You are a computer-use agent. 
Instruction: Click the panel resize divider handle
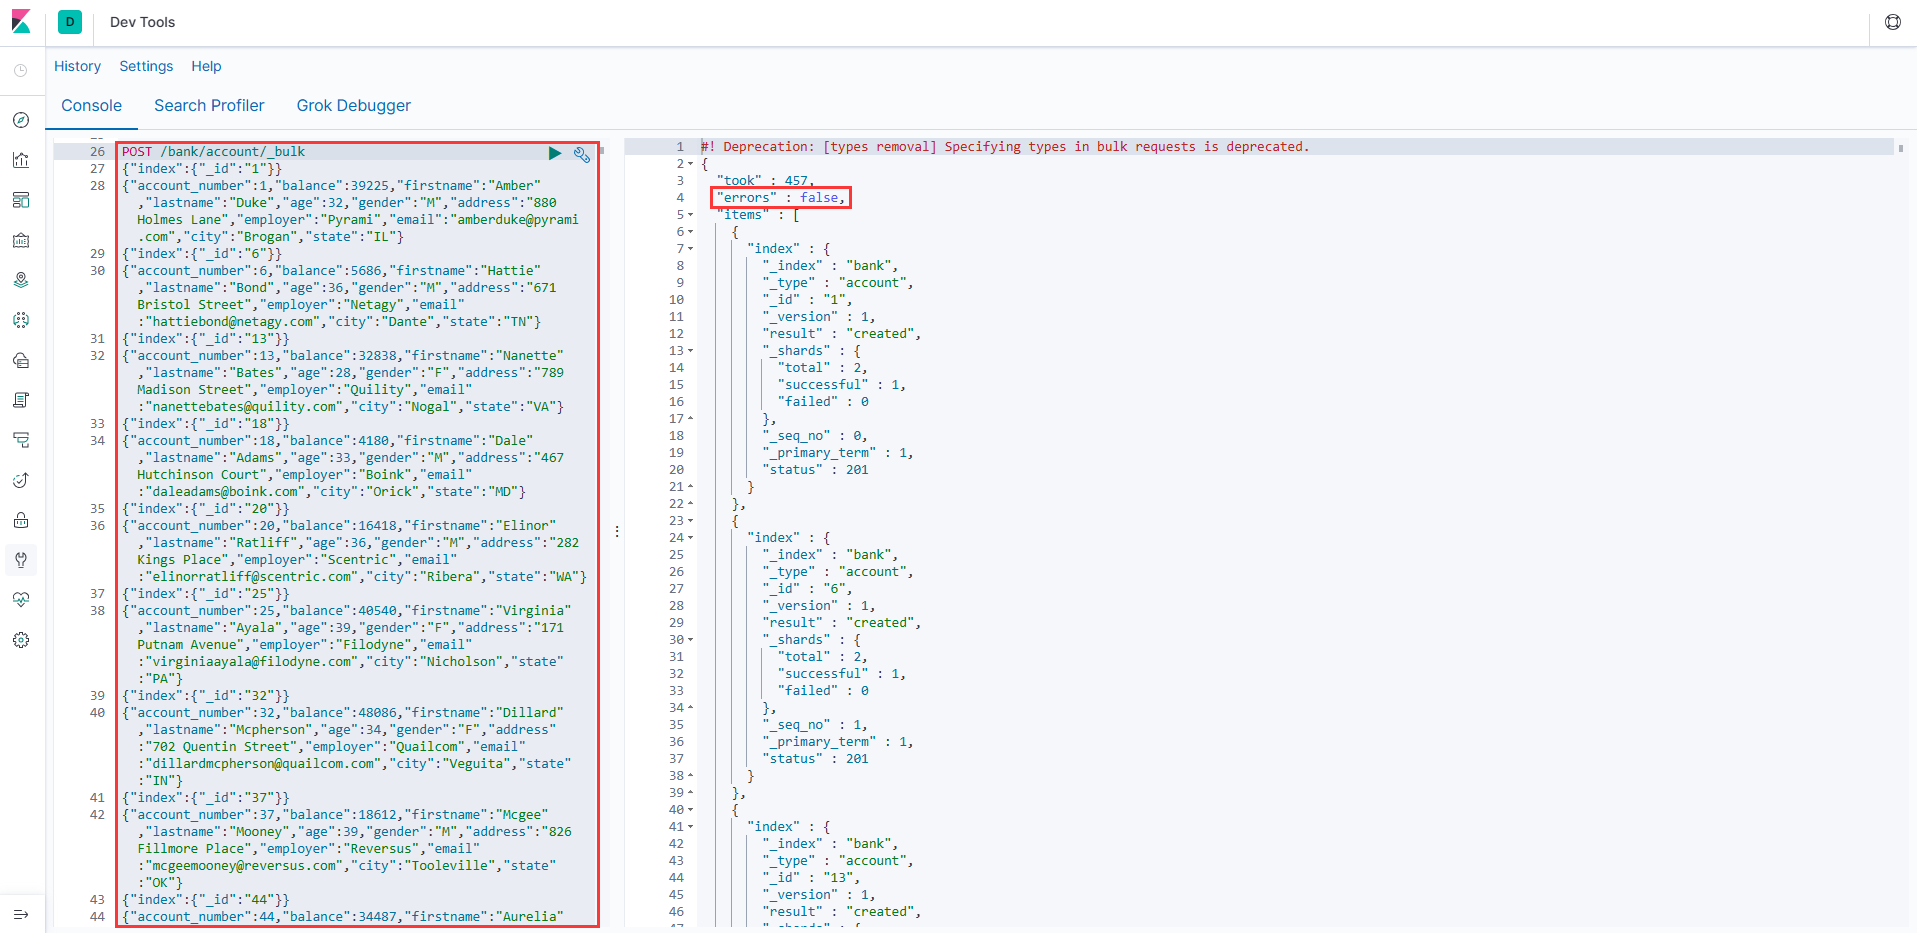617,532
